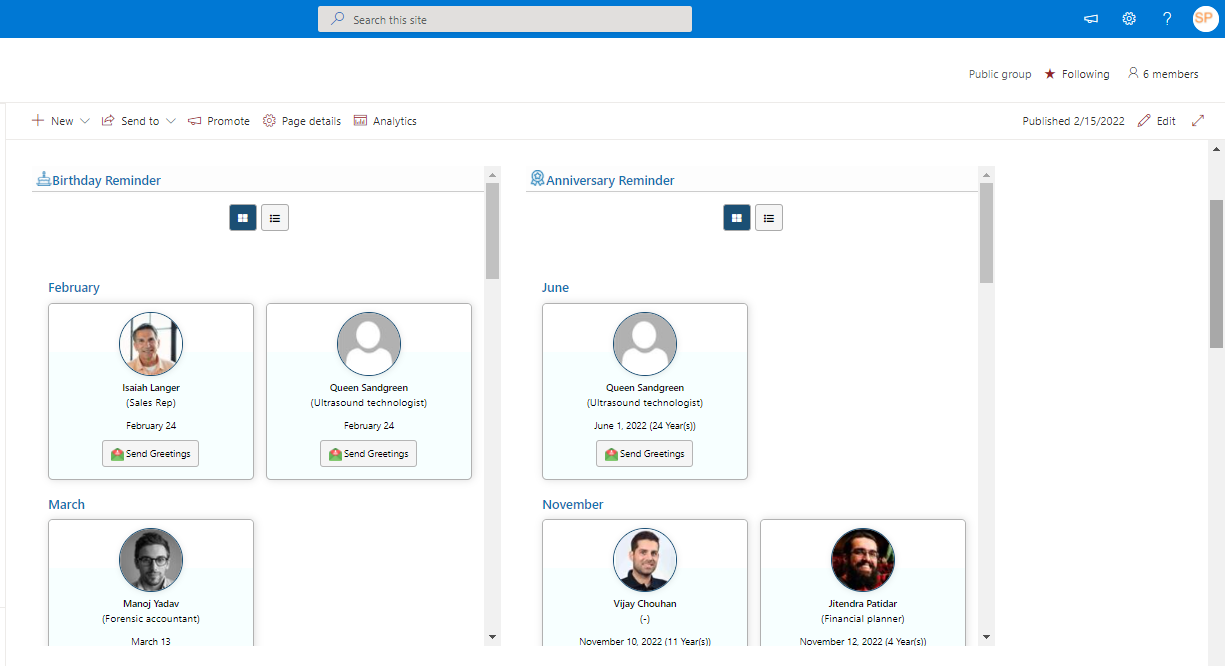Open the Help question mark
The image size is (1225, 666).
click(x=1167, y=18)
